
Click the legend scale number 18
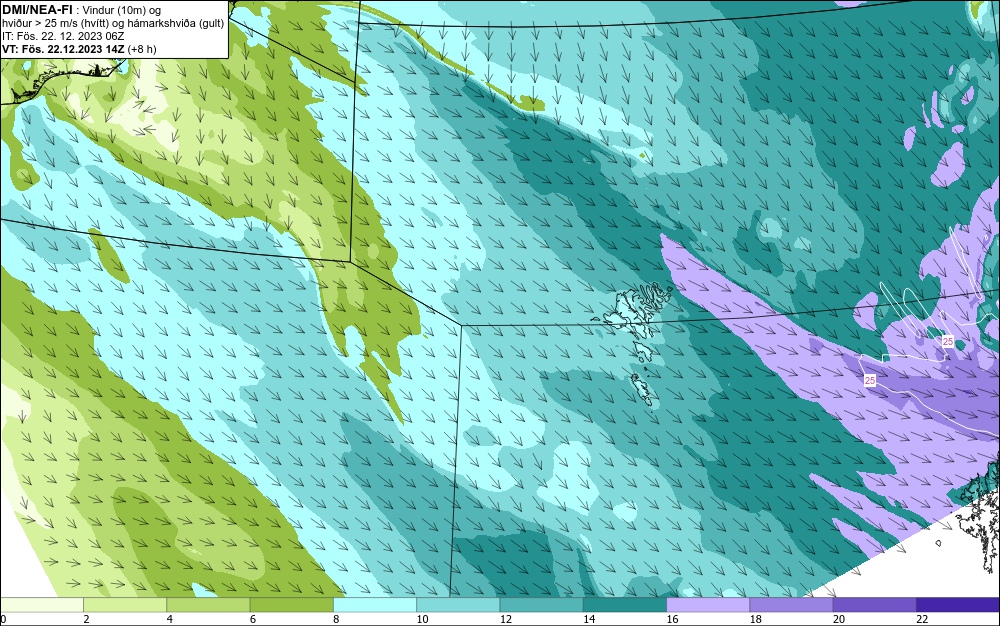tap(756, 619)
